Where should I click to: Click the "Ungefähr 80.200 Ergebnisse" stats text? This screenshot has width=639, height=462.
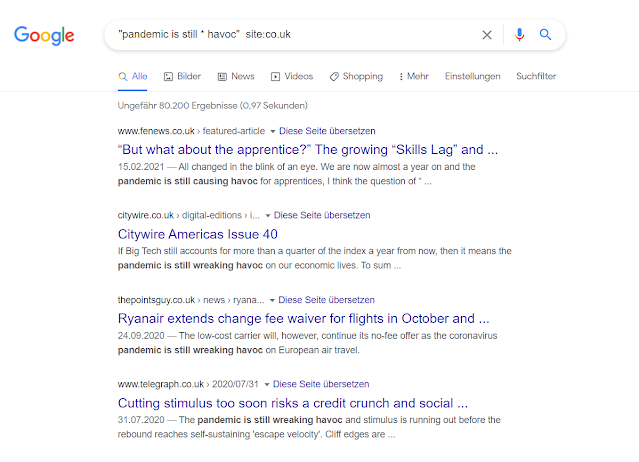click(x=213, y=106)
